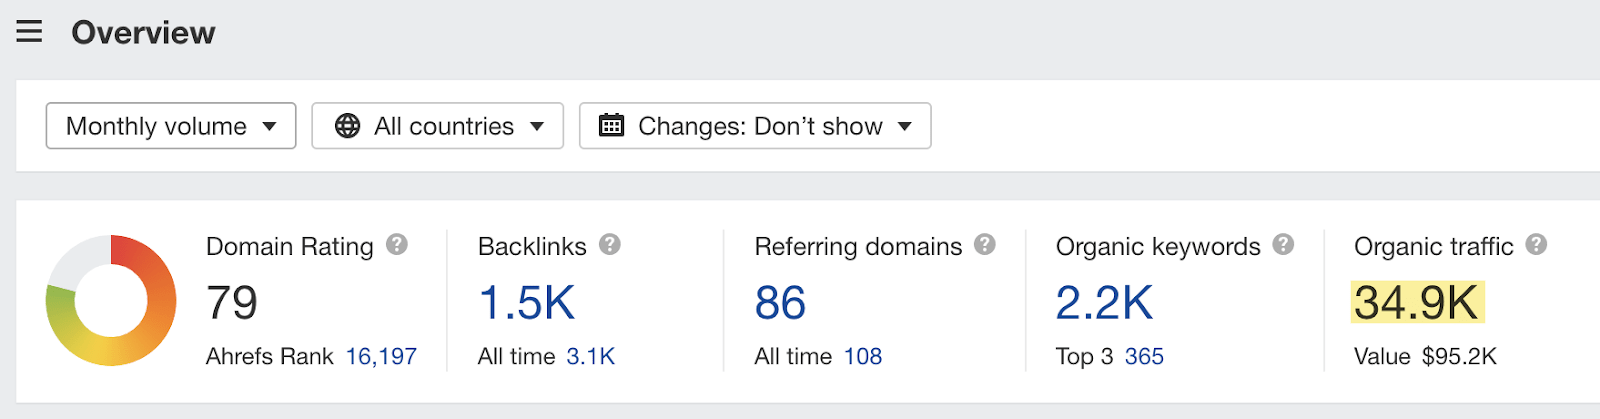This screenshot has height=419, width=1600.
Task: Click the Referring domains help icon
Action: [985, 245]
